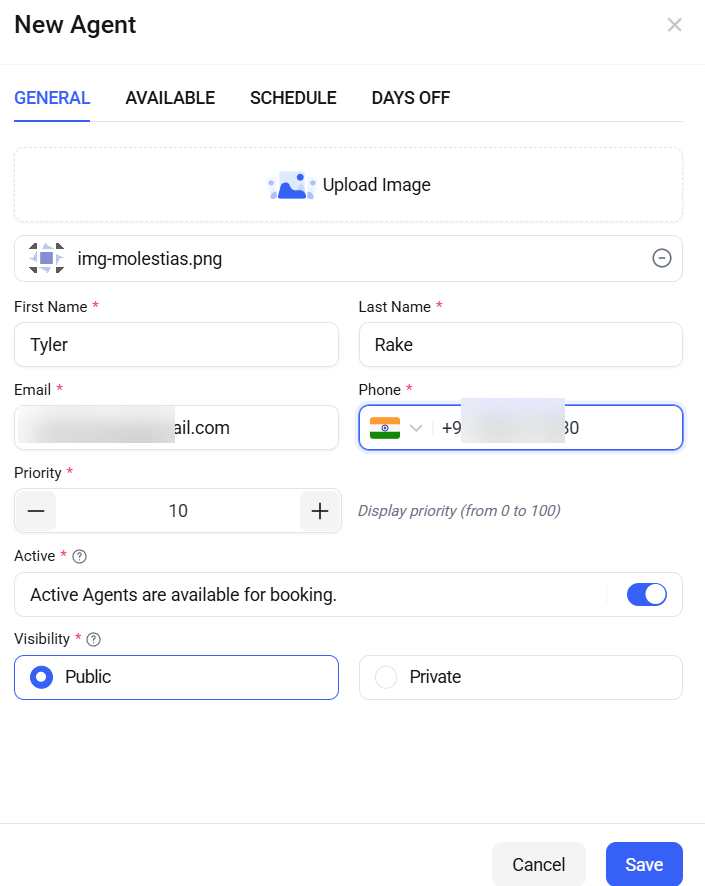The width and height of the screenshot is (705, 886).
Task: Expand the phone country code dropdown
Action: tap(416, 428)
